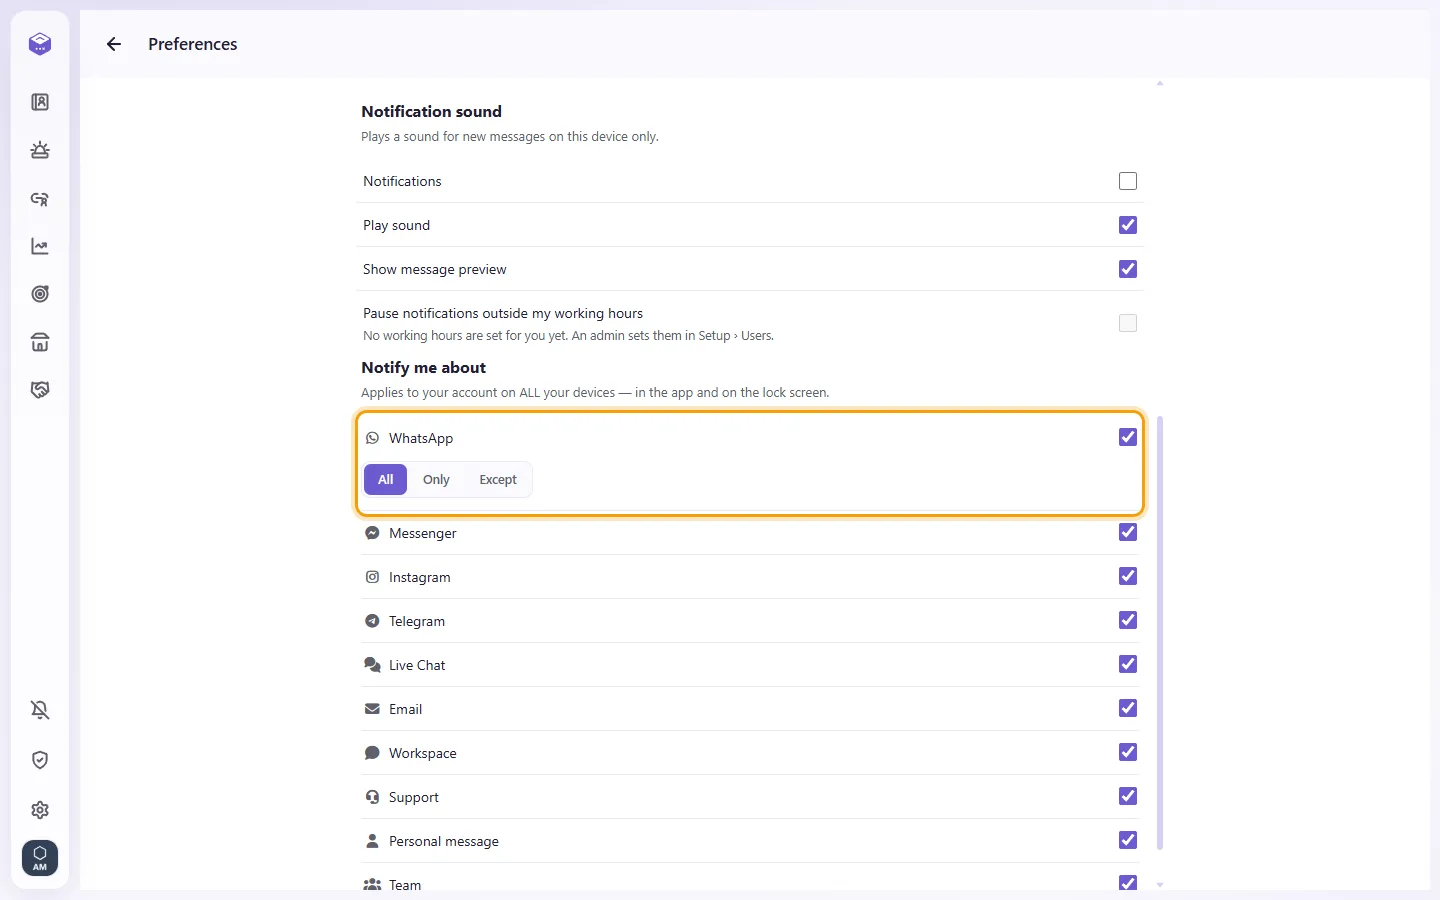Click the Instagram logo icon
The image size is (1440, 900).
click(x=372, y=577)
